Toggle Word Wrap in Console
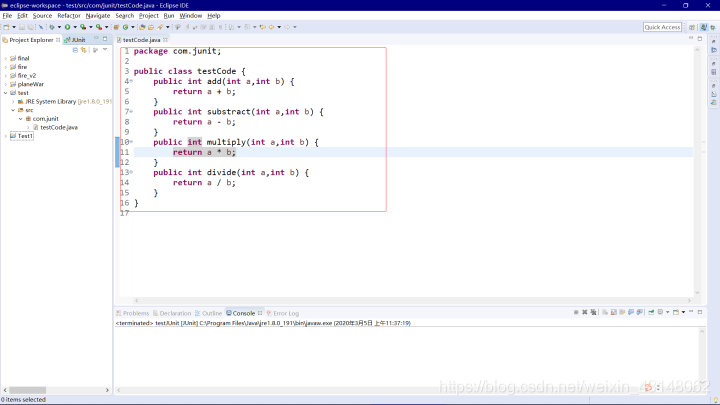 click(622, 312)
